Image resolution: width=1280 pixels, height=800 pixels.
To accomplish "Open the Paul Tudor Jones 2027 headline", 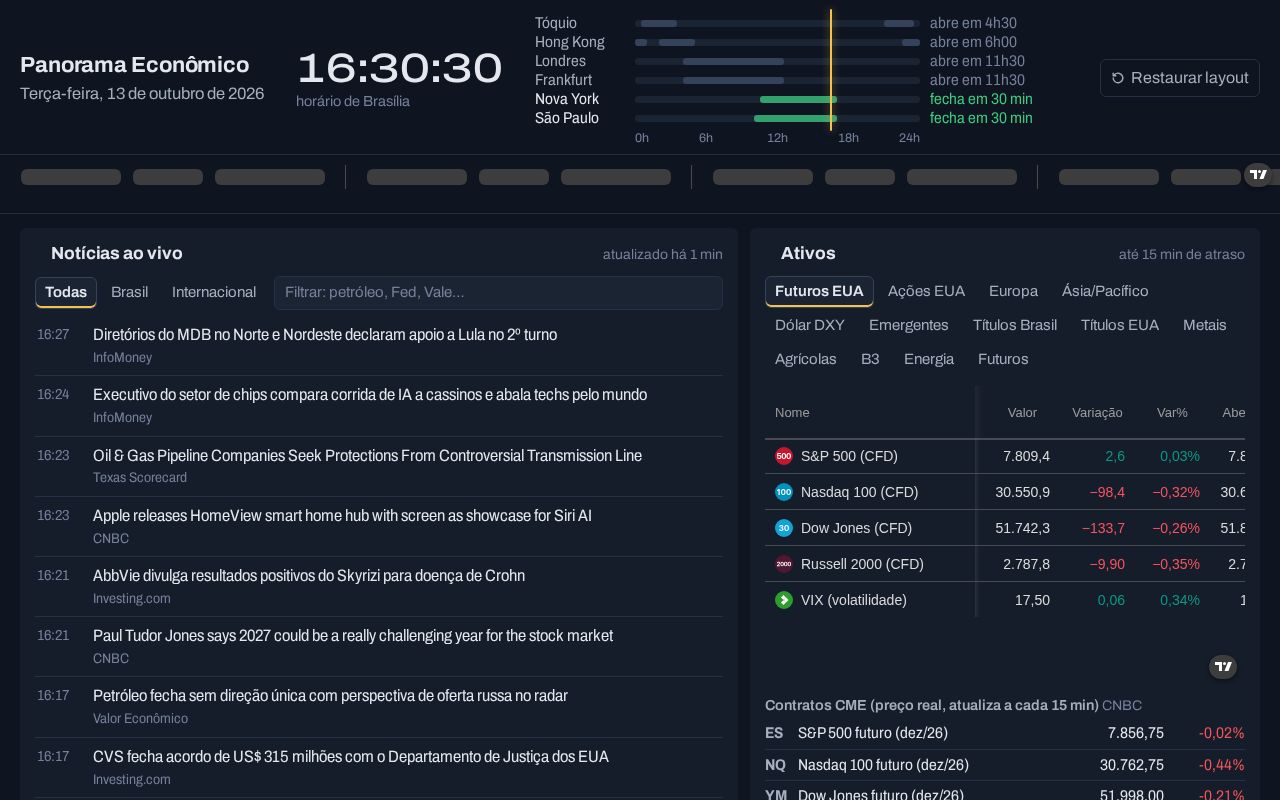I will tap(353, 636).
